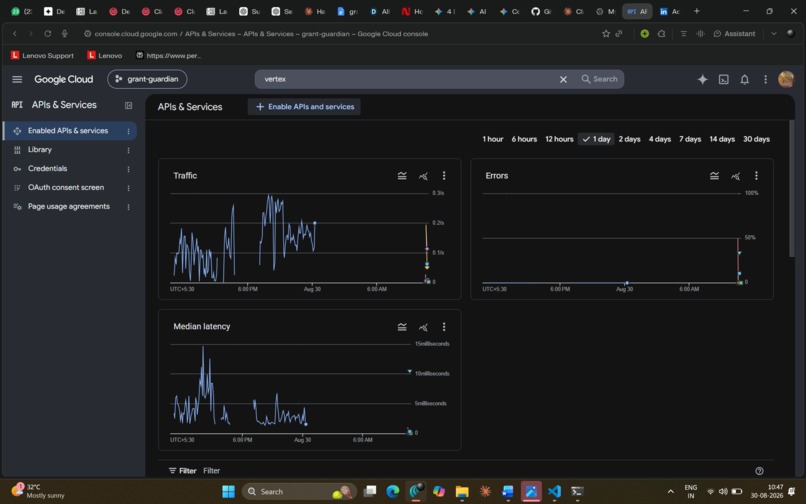Bookmark this page with the star icon
The height and width of the screenshot is (504, 806).
tap(606, 33)
